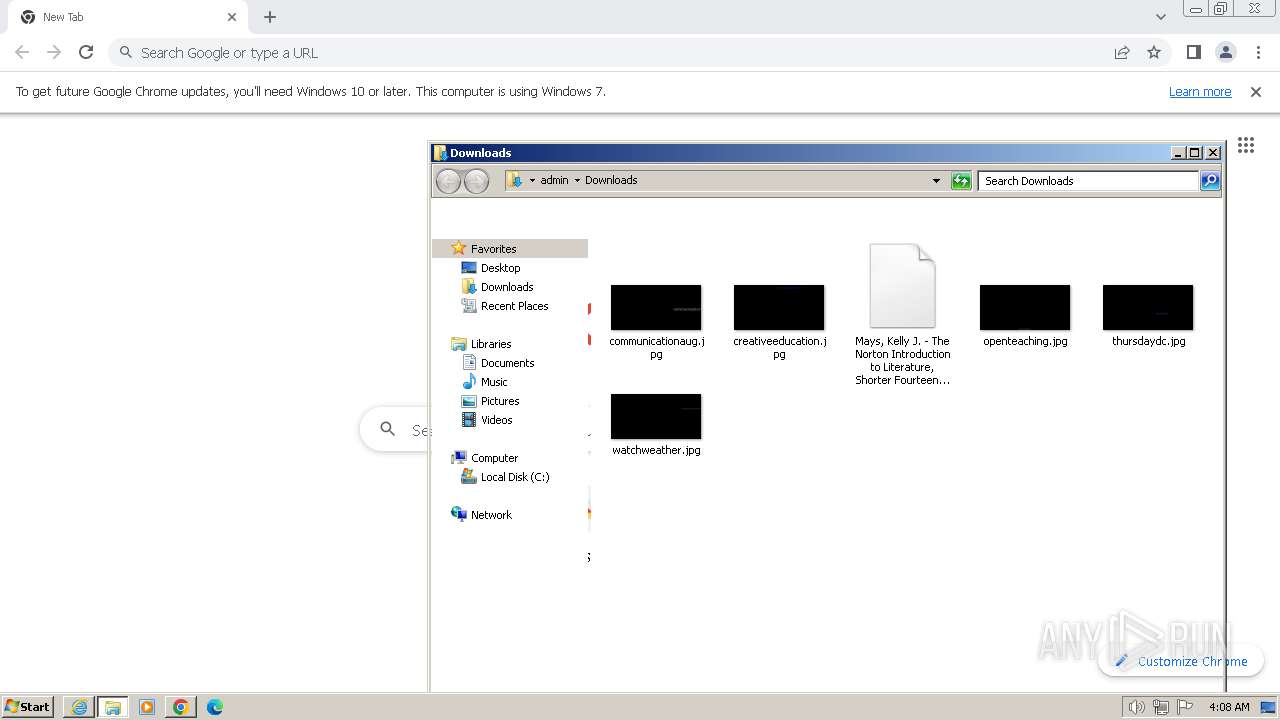Select watchweather.jpg thumbnail
Screen dimensions: 1280x720
(656, 416)
